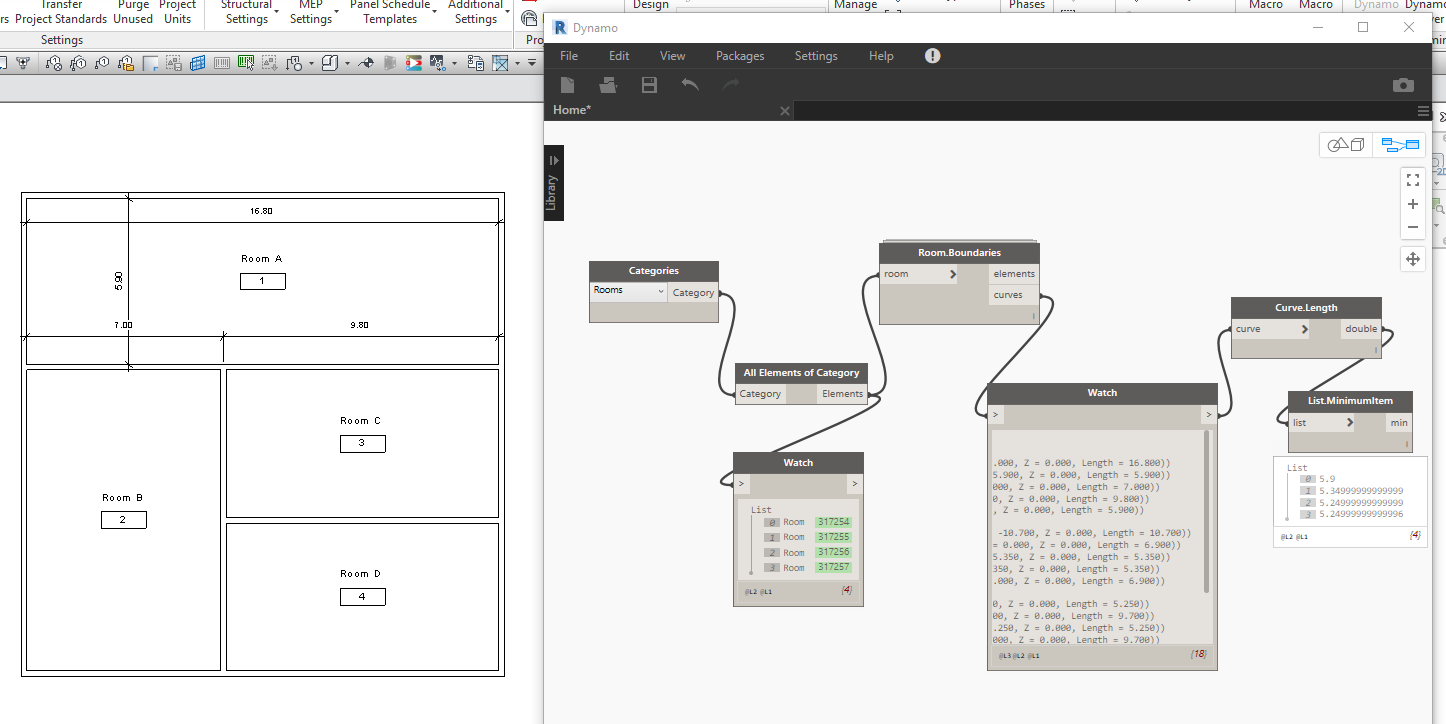The width and height of the screenshot is (1446, 724).
Task: Click the tag-with-X icon in Revit quick toolbar
Action: pyautogui.click(x=54, y=64)
